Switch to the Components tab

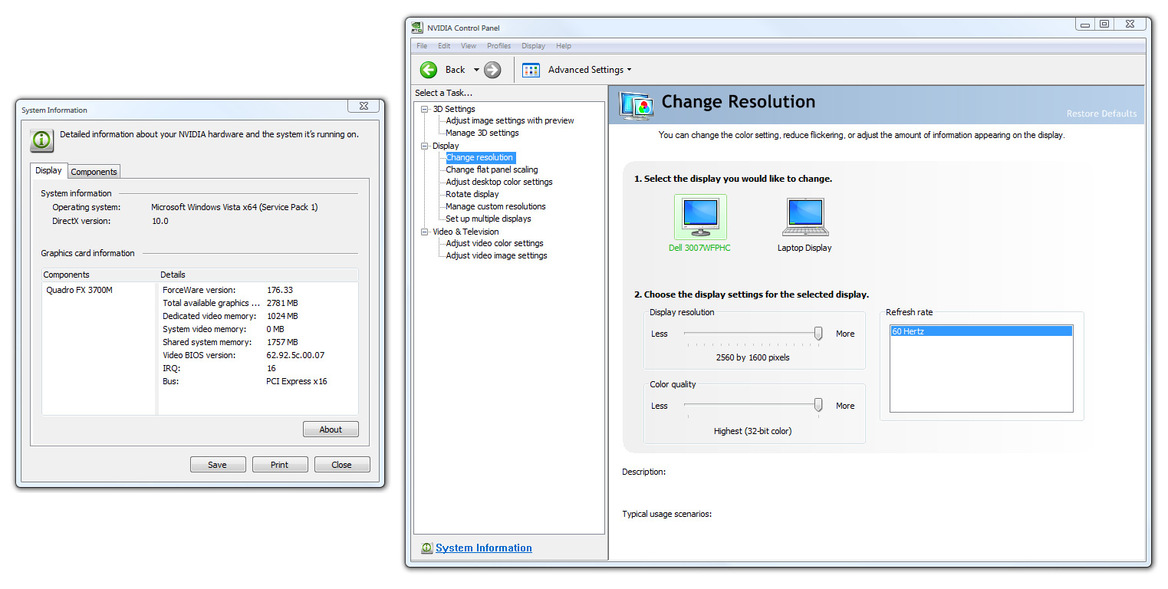click(x=94, y=172)
